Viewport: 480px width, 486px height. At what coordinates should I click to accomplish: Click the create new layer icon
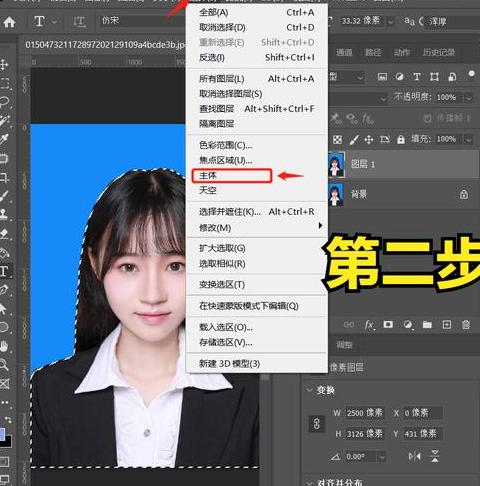pos(447,324)
